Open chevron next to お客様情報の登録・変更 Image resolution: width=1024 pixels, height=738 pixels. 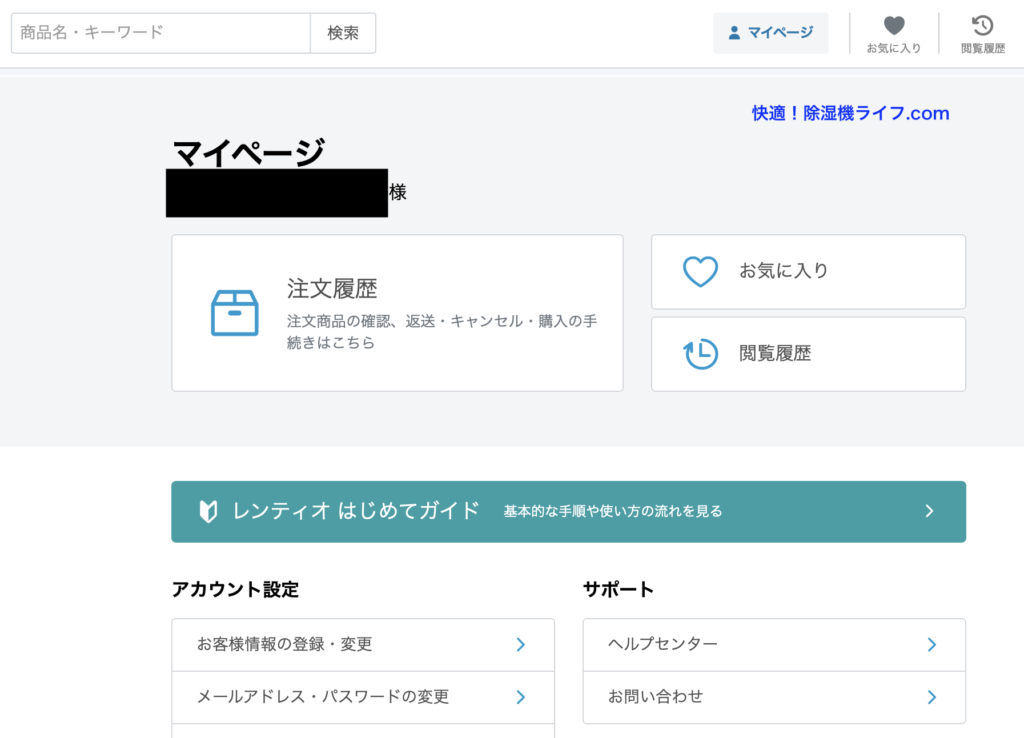point(520,645)
